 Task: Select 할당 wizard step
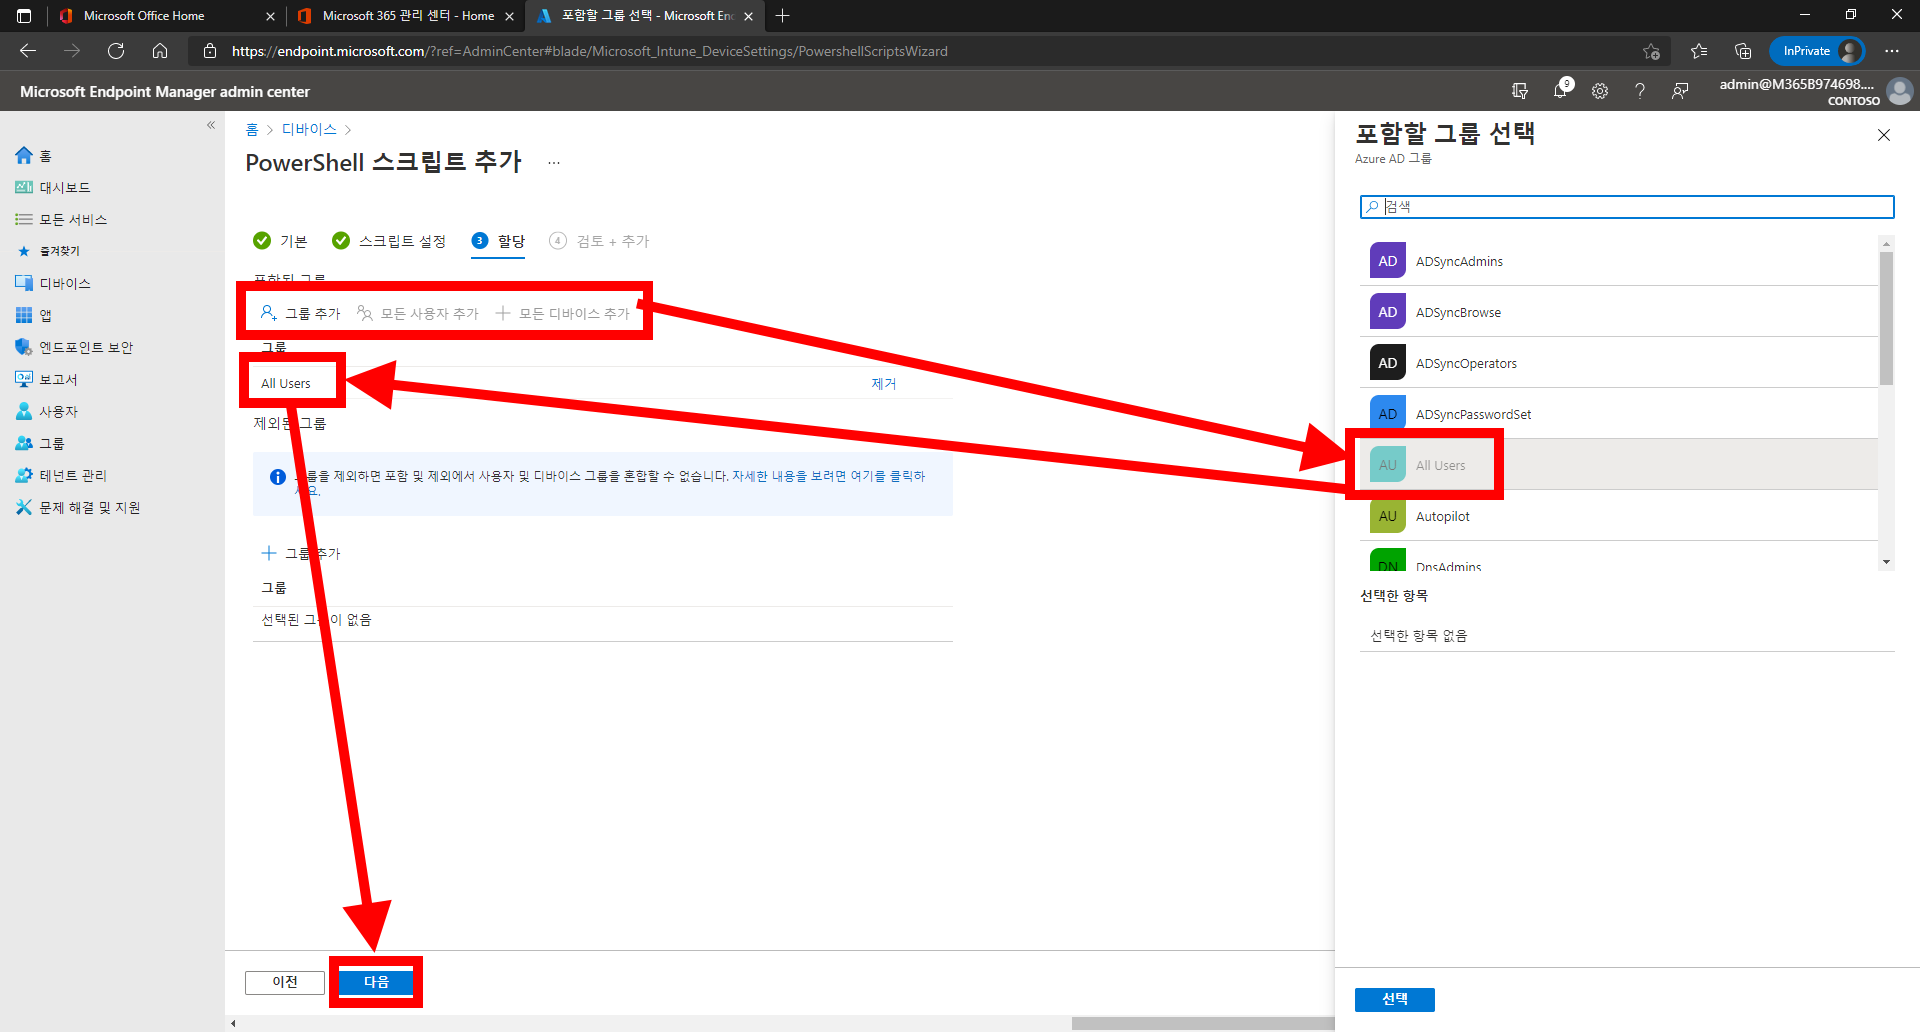pyautogui.click(x=498, y=241)
